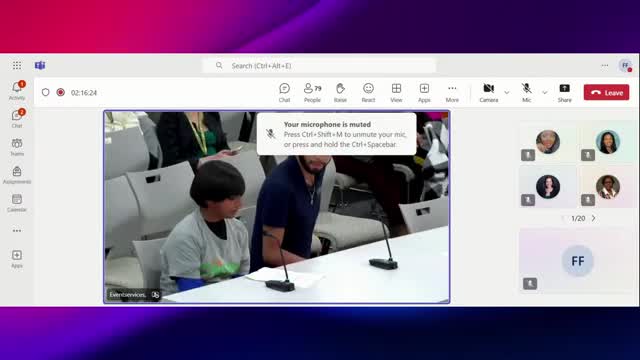Click the recording indicator icon
This screenshot has height=360, width=640.
pyautogui.click(x=60, y=93)
